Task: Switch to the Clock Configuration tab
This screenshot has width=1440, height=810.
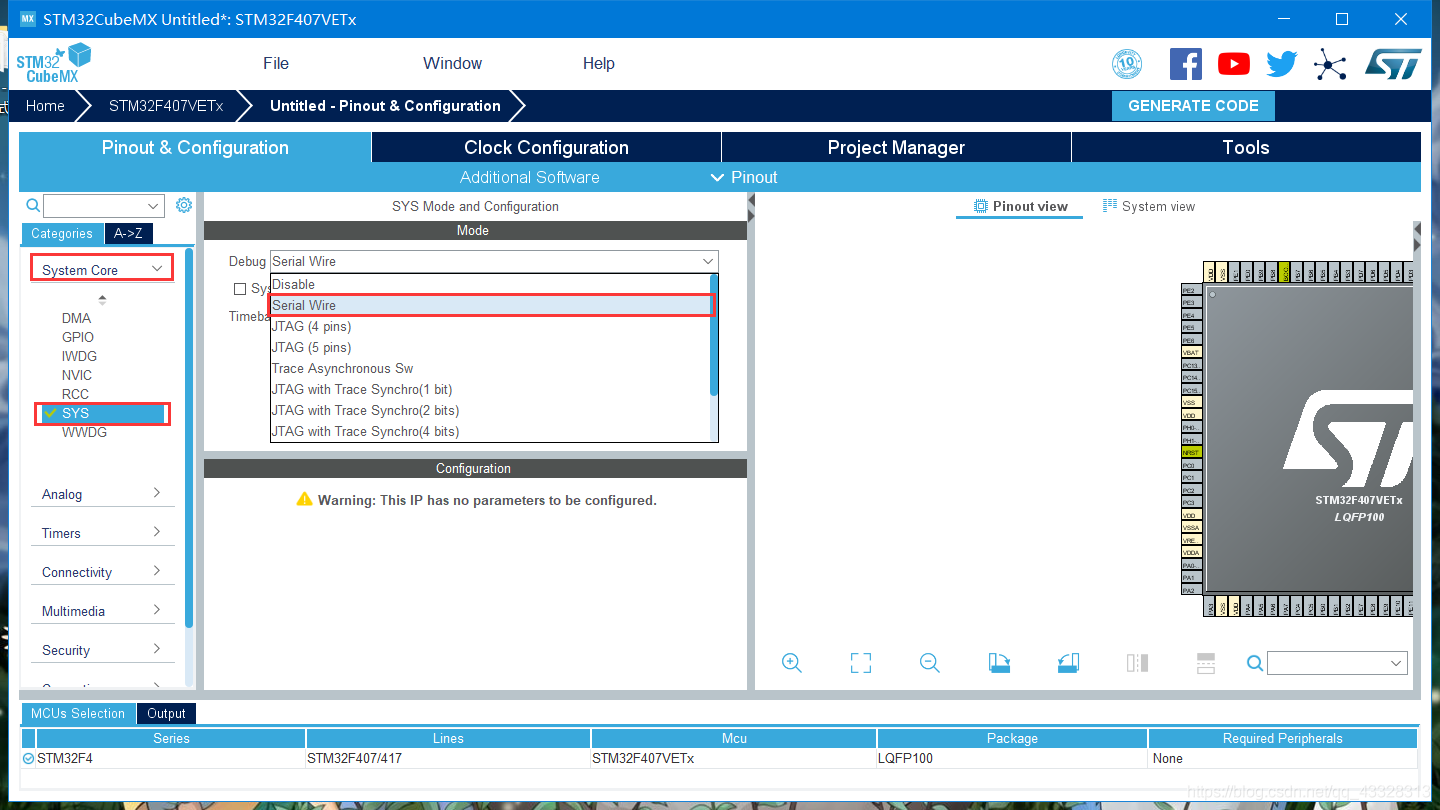Action: [x=546, y=147]
